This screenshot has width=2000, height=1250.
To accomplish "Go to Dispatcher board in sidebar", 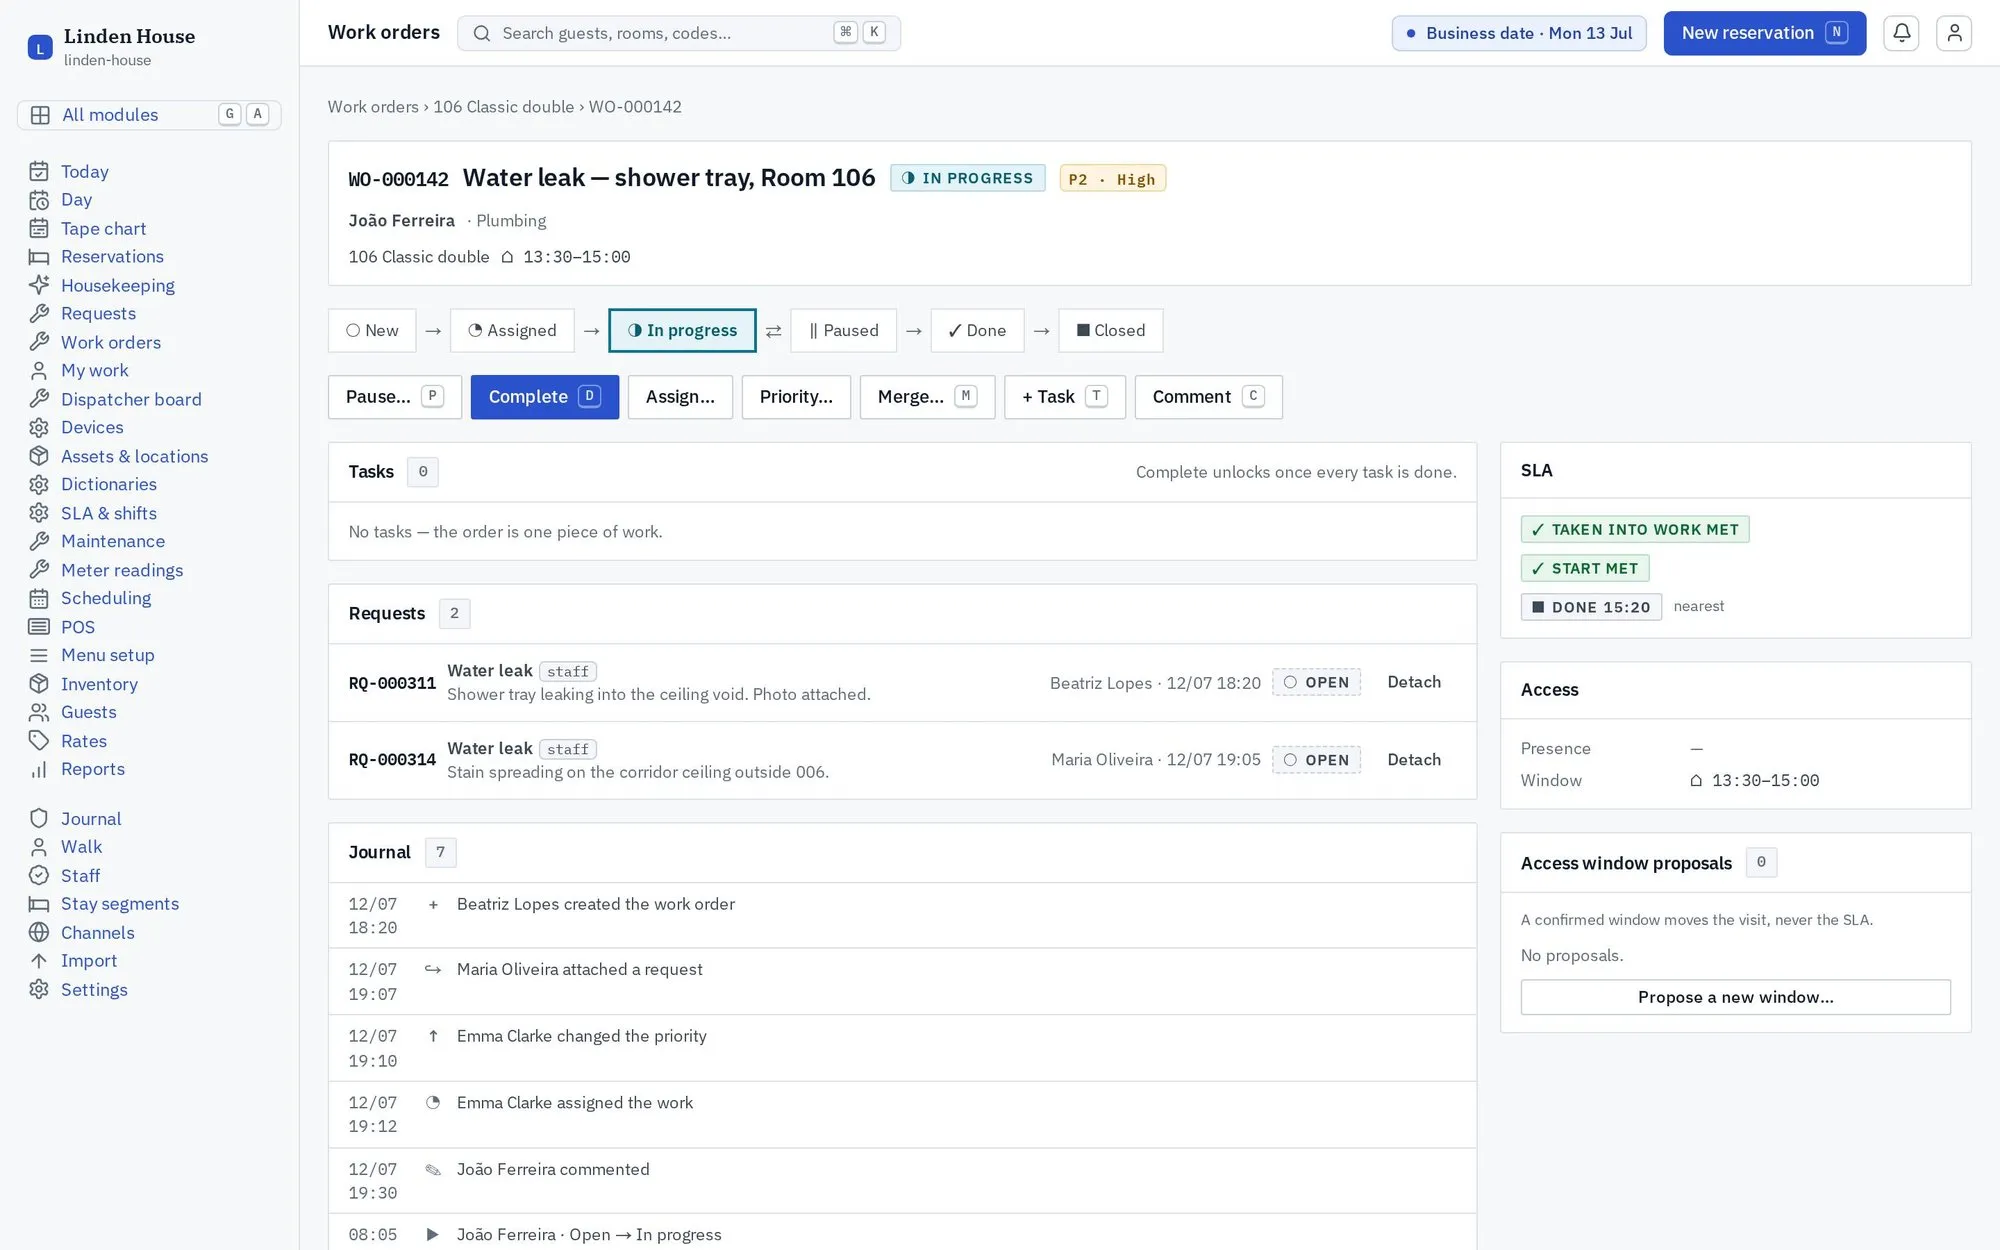I will 131,399.
